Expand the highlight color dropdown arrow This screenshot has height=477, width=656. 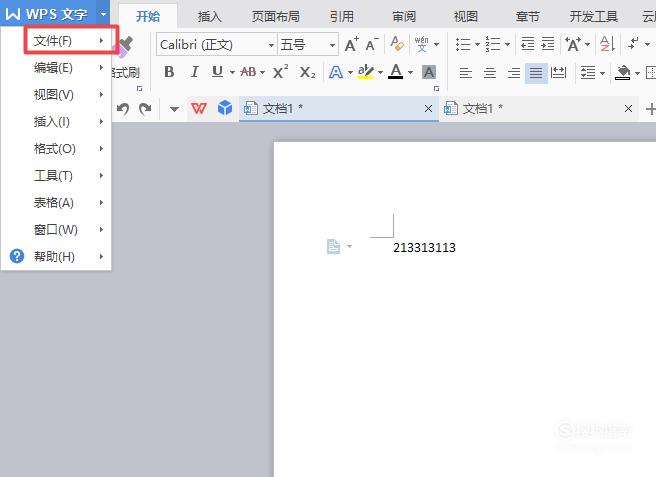[x=380, y=73]
